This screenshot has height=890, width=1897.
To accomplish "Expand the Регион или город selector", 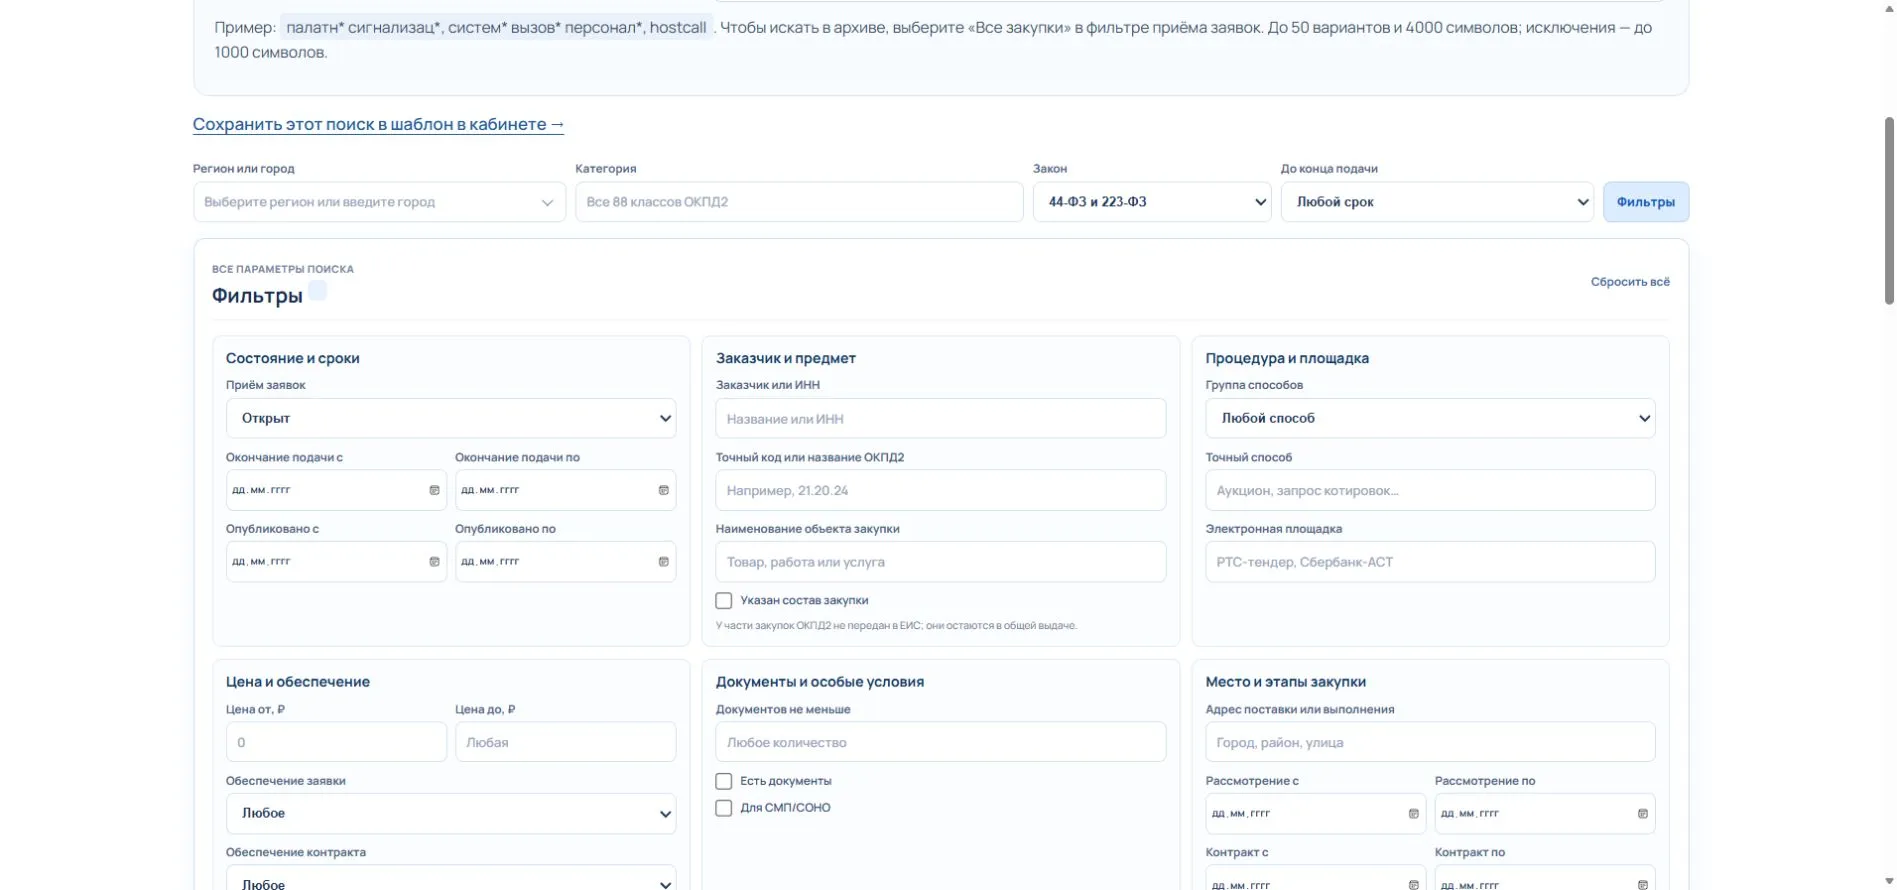I will [379, 202].
